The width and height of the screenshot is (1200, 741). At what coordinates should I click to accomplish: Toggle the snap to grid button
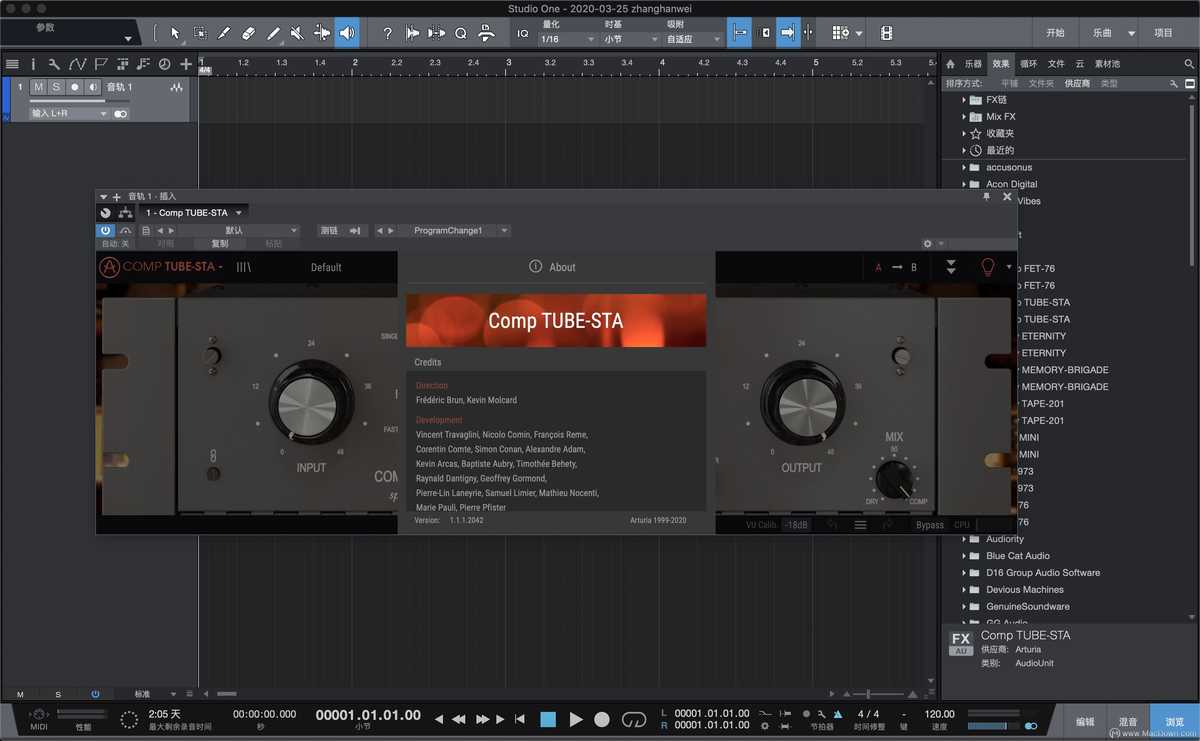click(x=739, y=33)
